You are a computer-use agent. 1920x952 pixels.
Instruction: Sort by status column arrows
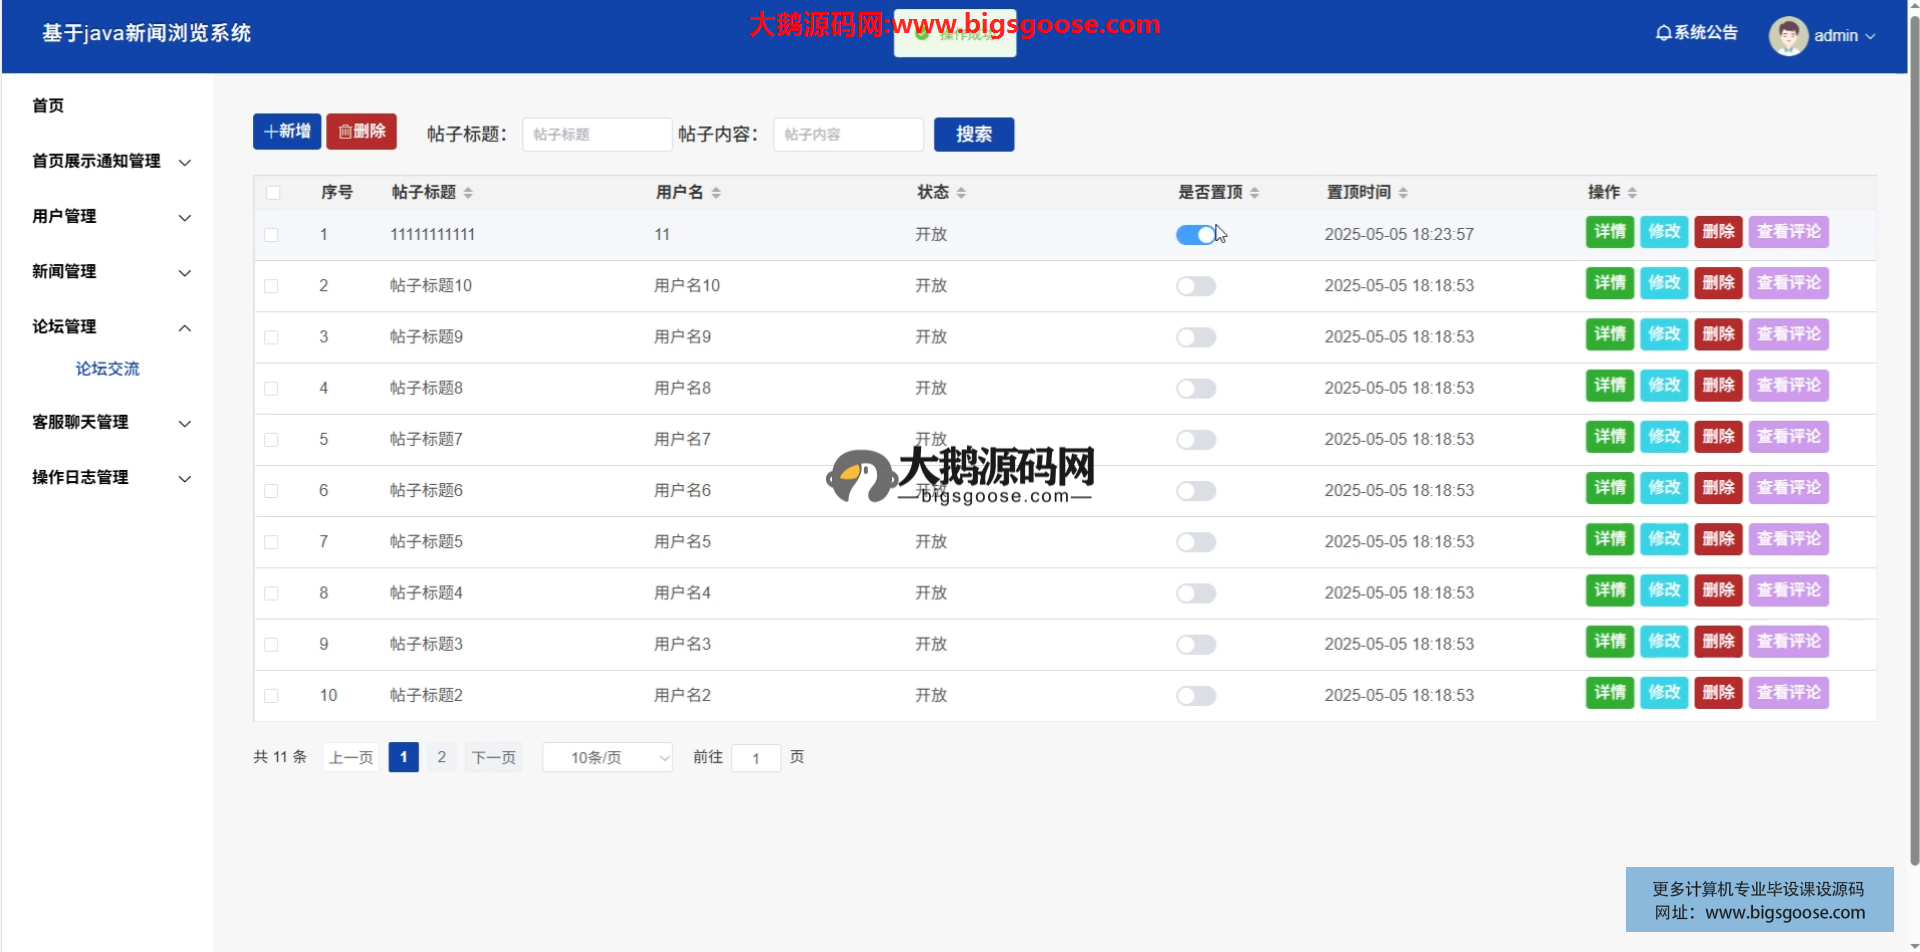[x=961, y=193]
